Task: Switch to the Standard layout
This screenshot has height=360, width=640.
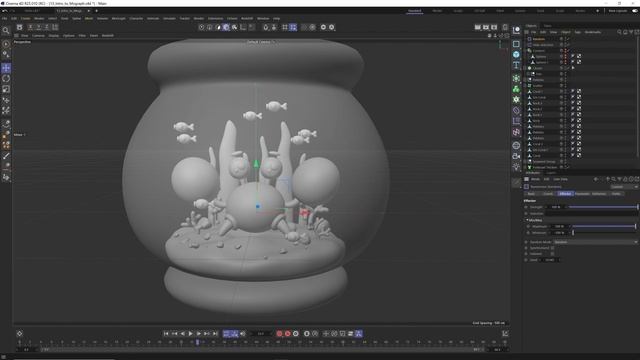Action: pos(414,11)
